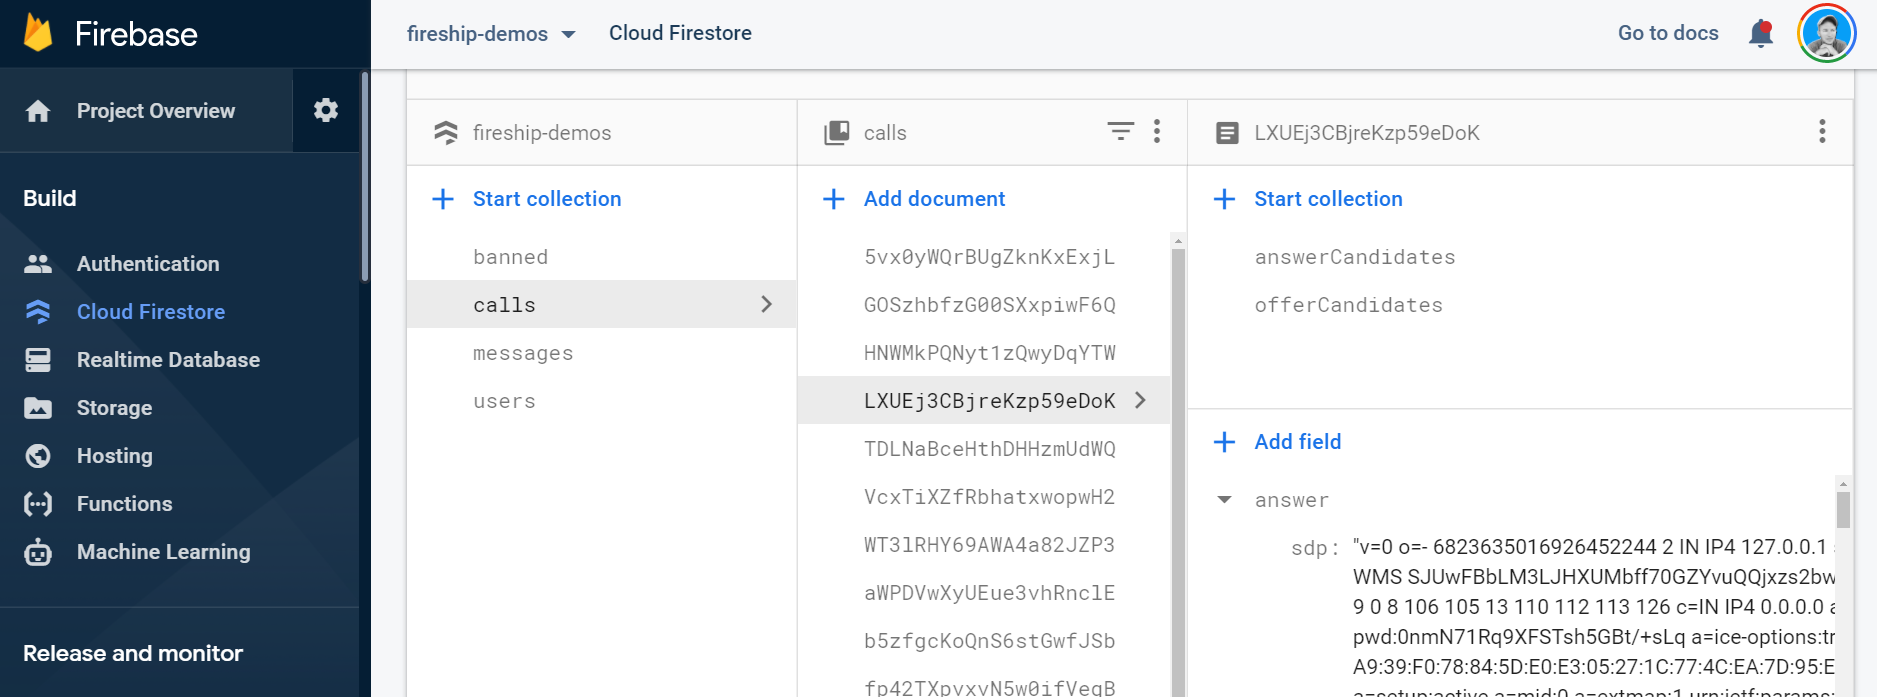Open the fireship-demos project dropdown

coord(491,34)
